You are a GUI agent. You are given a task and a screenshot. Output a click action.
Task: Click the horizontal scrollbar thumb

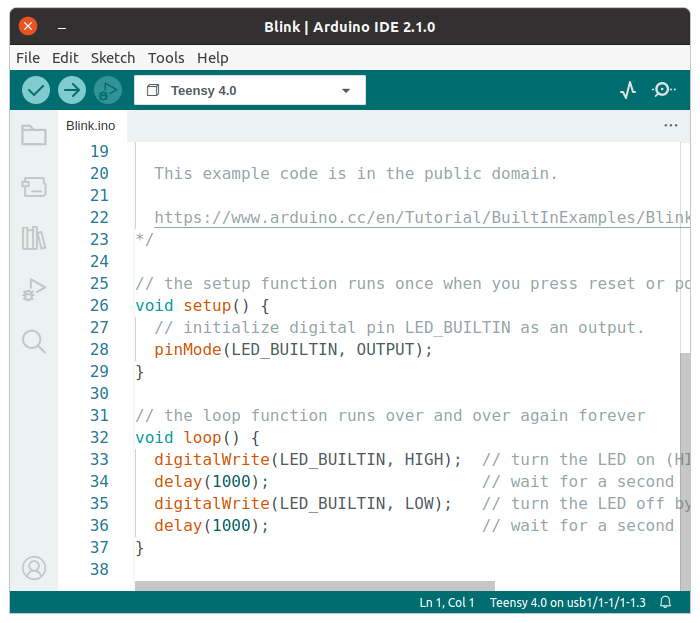pos(315,586)
